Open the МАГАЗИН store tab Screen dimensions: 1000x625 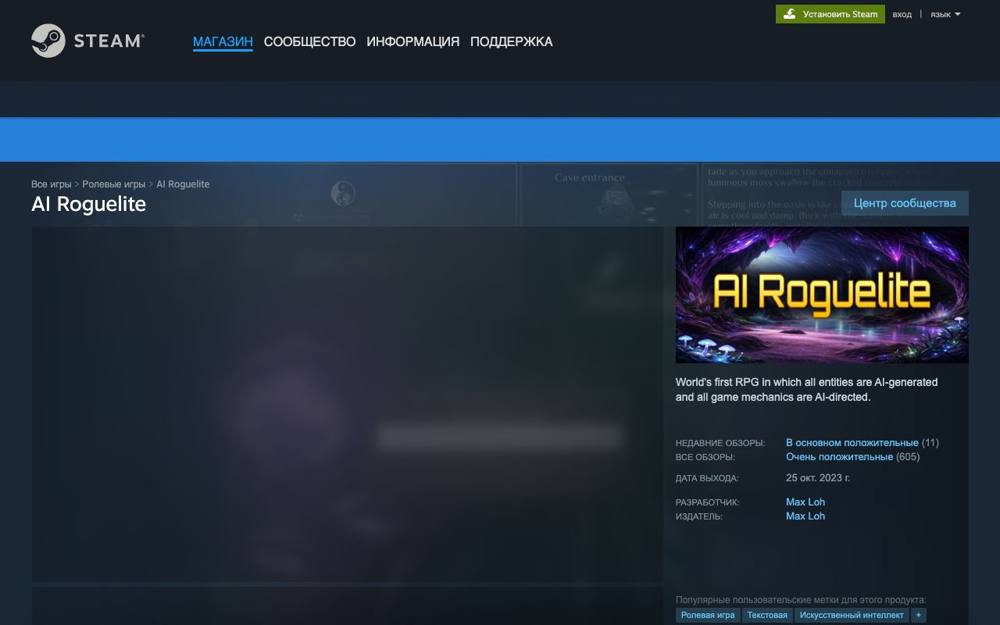[223, 41]
